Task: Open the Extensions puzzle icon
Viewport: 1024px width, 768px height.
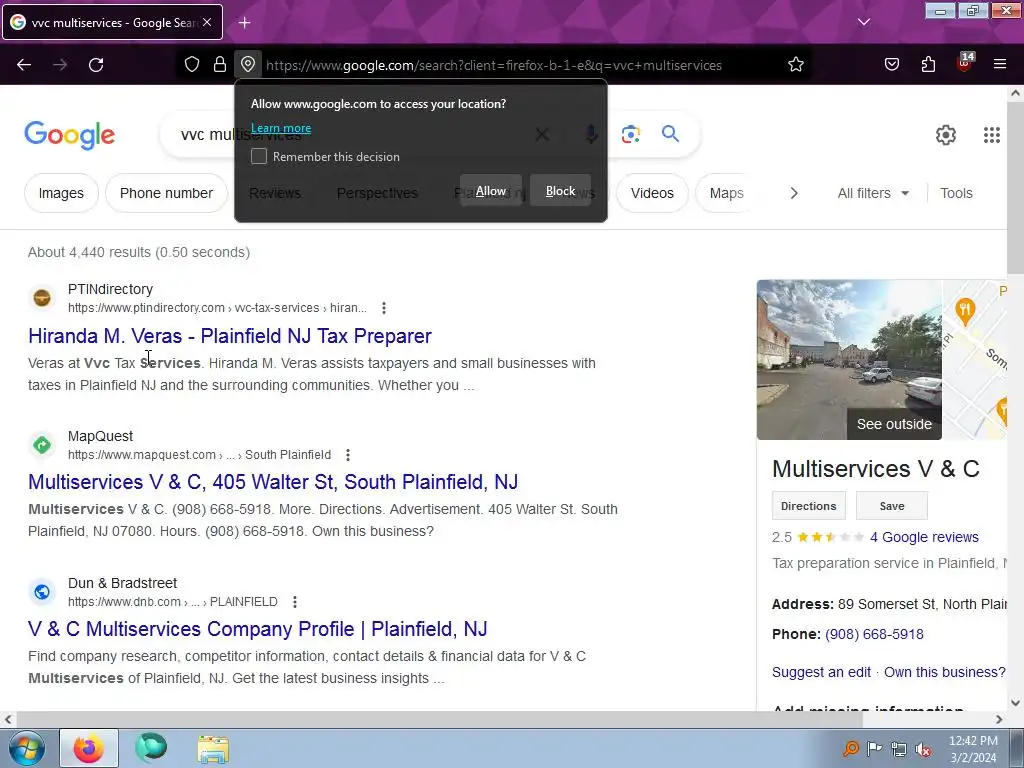Action: (x=928, y=65)
